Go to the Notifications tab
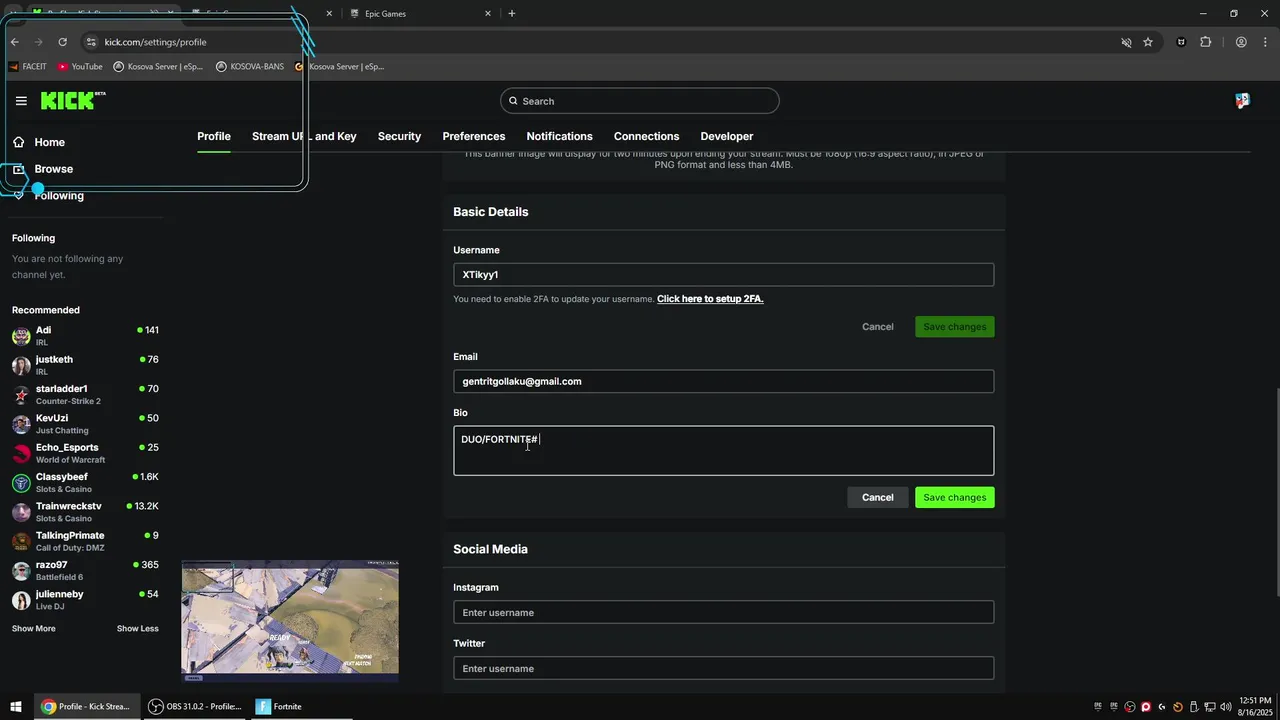This screenshot has width=1280, height=720. [x=559, y=136]
